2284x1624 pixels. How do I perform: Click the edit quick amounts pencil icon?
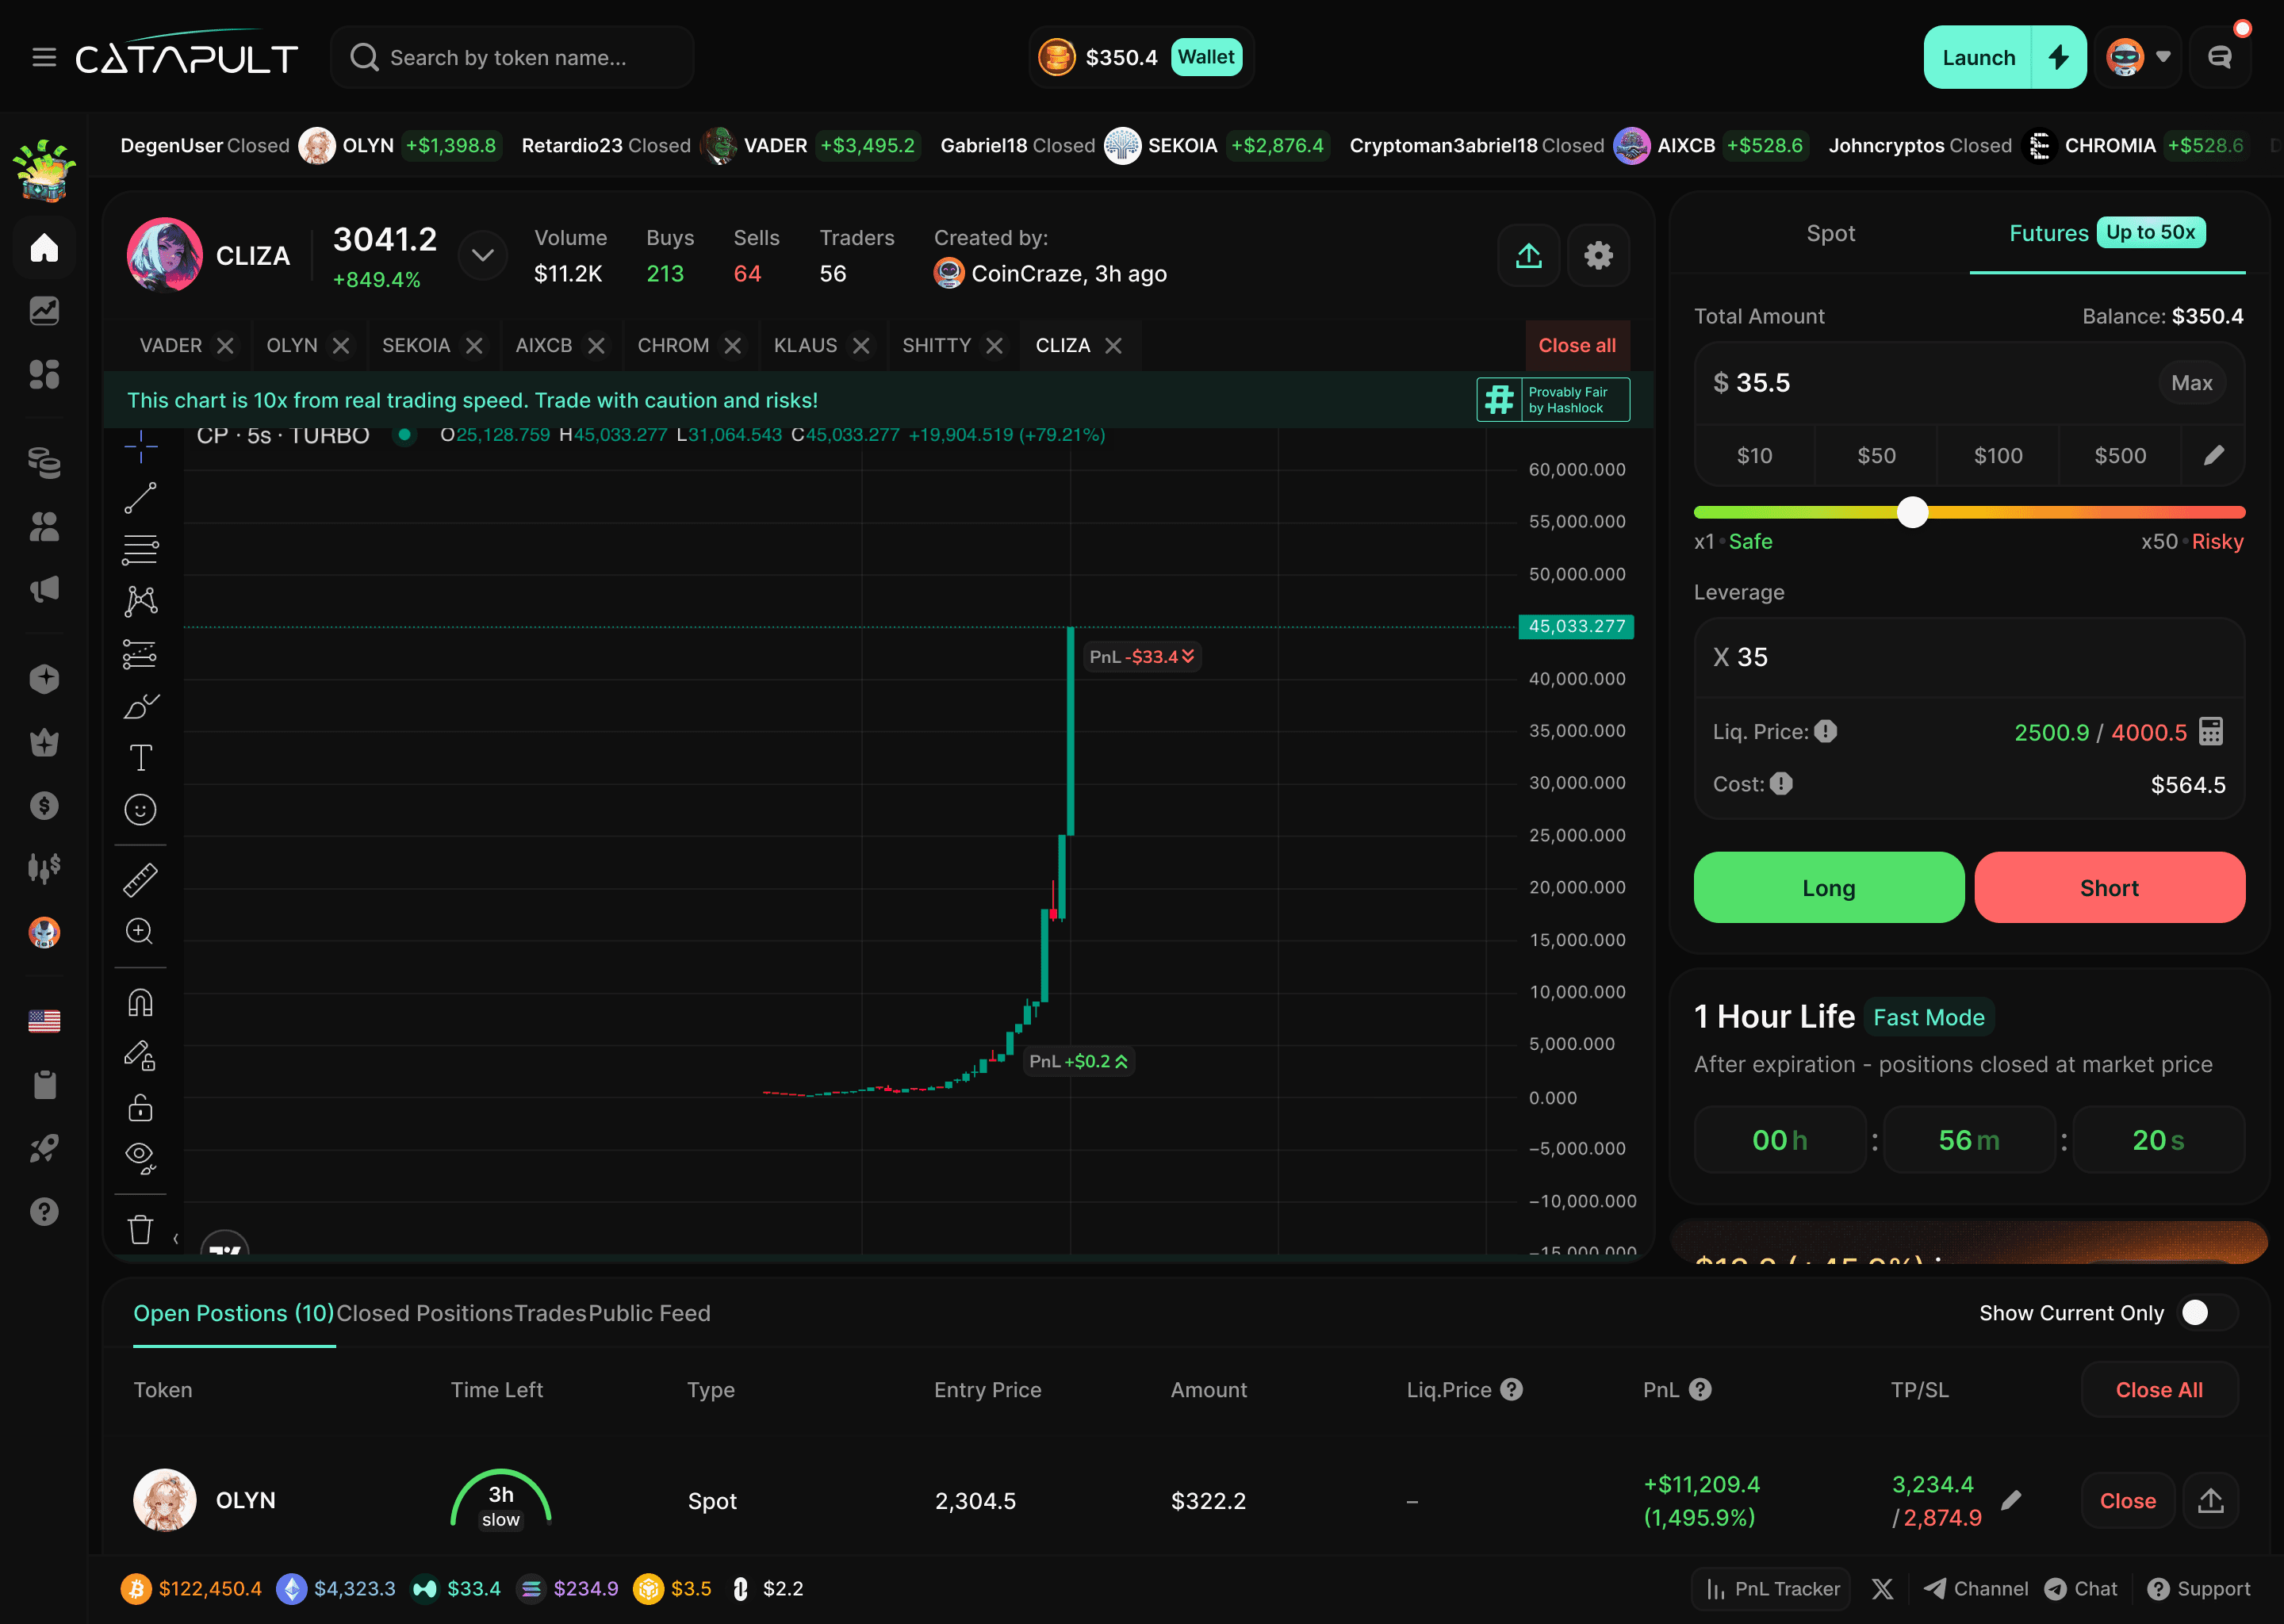tap(2214, 456)
